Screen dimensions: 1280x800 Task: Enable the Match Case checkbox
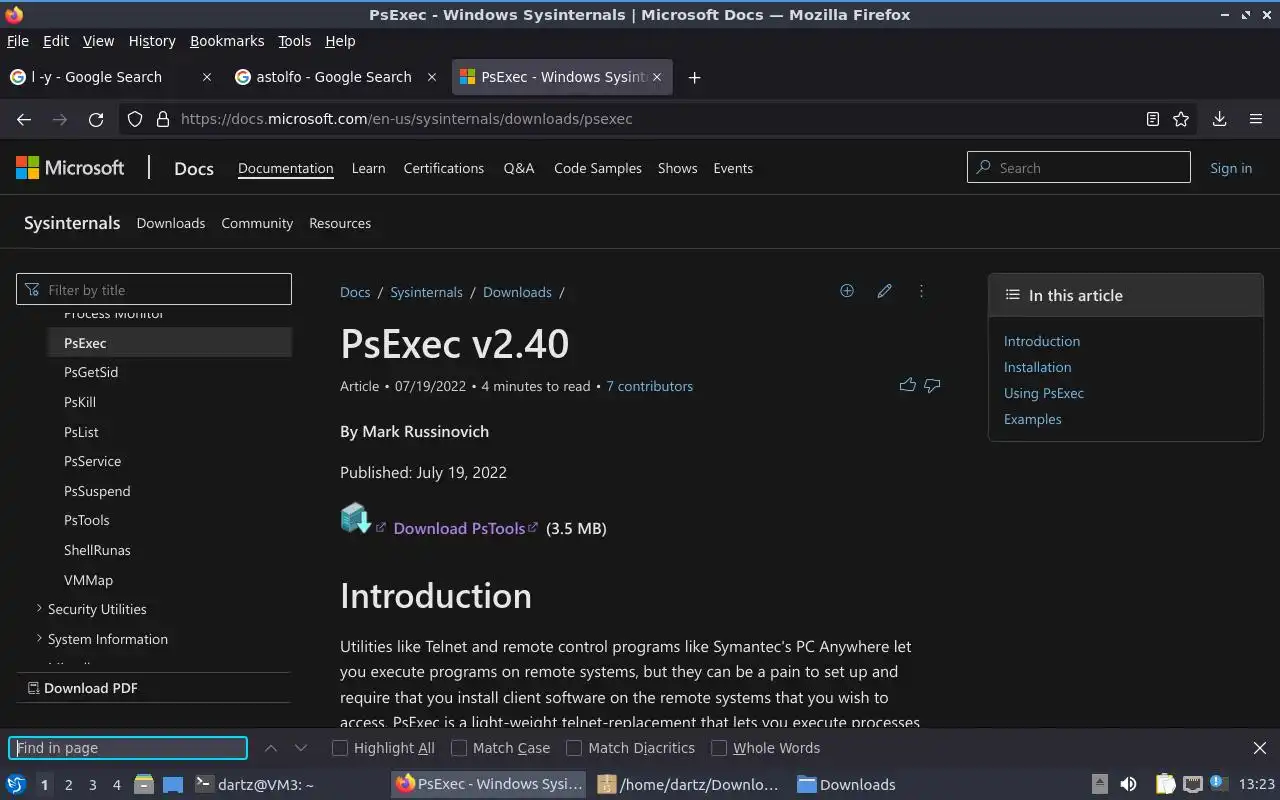pos(459,748)
